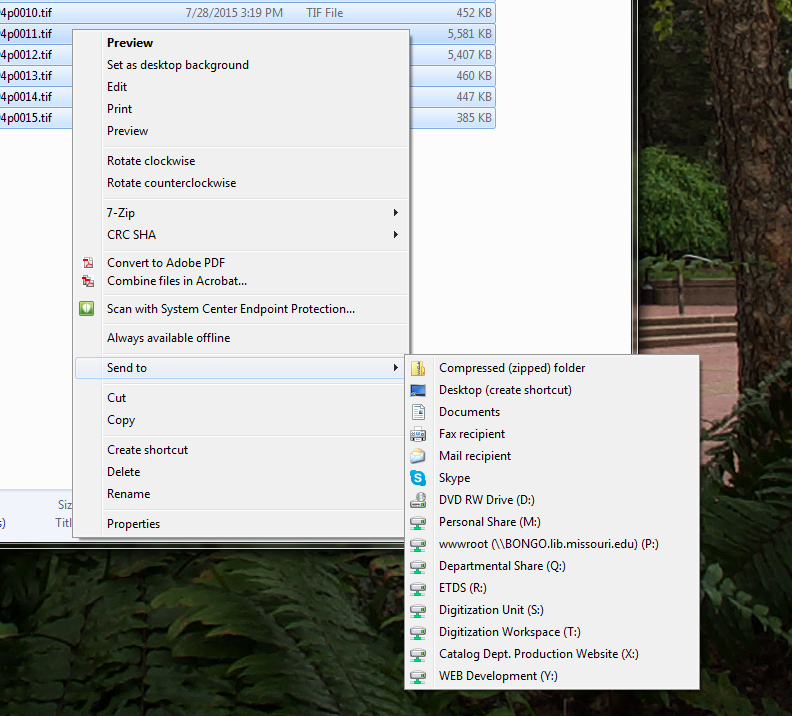This screenshot has height=716, width=792.
Task: Click the Combine files in Acrobat icon
Action: (88, 281)
